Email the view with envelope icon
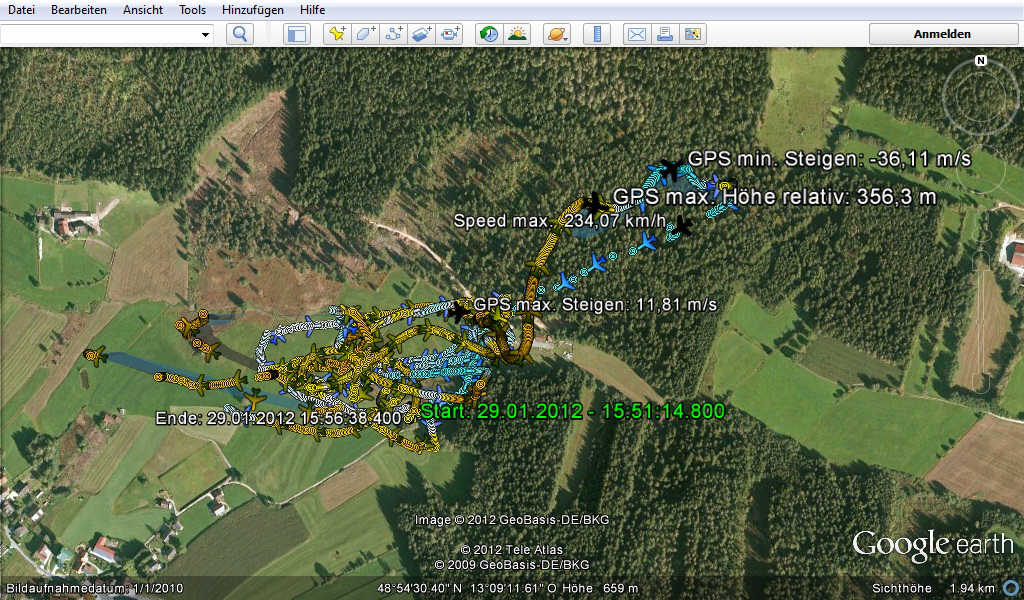The image size is (1024, 600). [x=636, y=34]
